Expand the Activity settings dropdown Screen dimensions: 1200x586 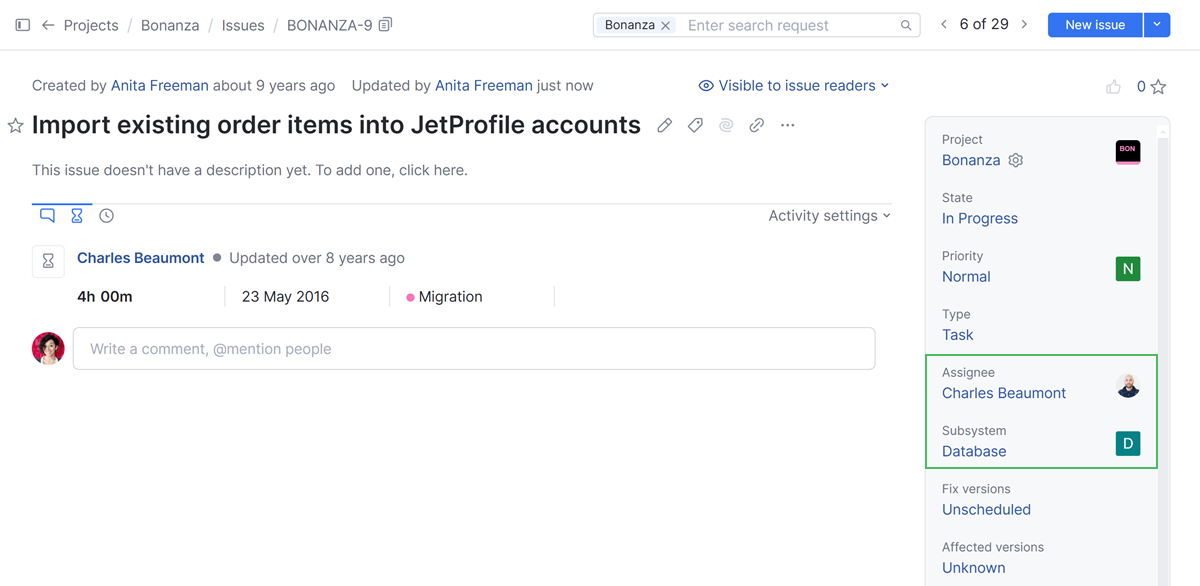(x=829, y=216)
